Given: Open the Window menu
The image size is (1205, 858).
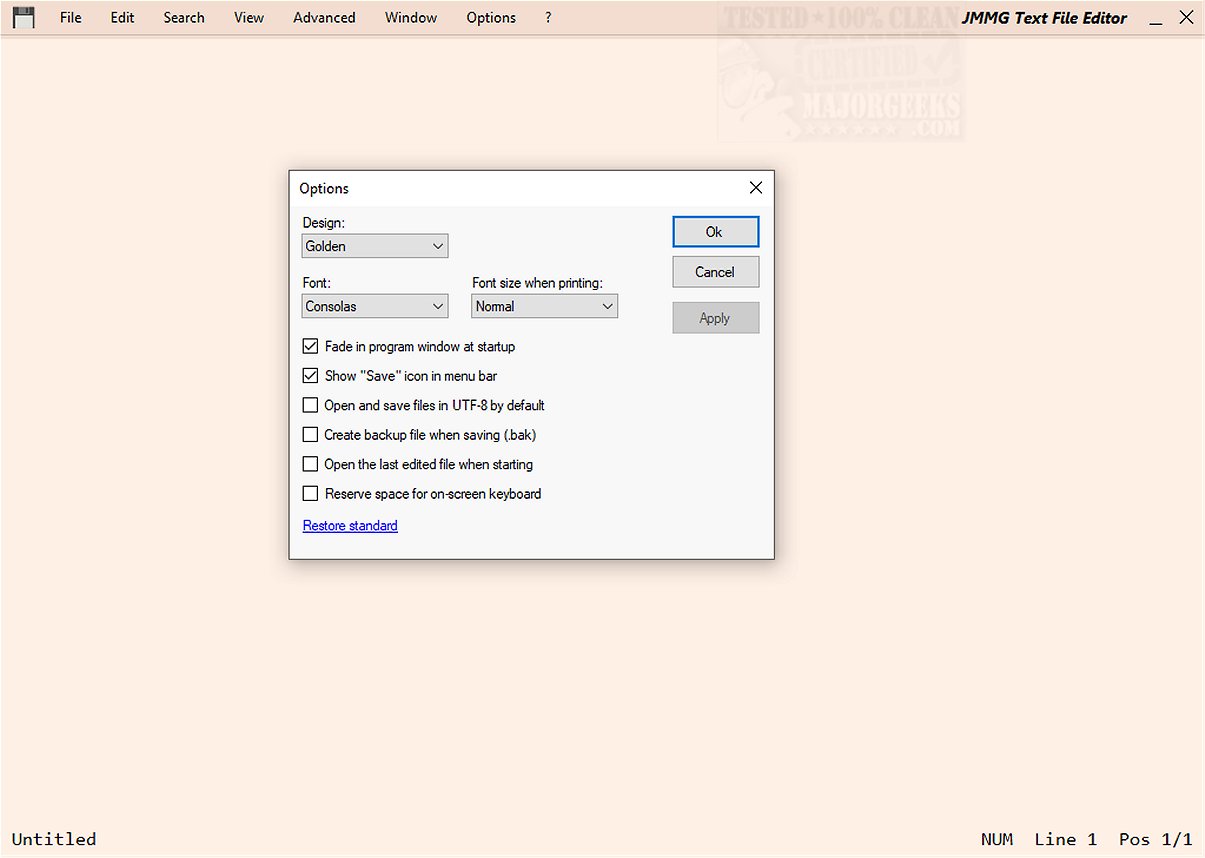Looking at the screenshot, I should coord(410,17).
